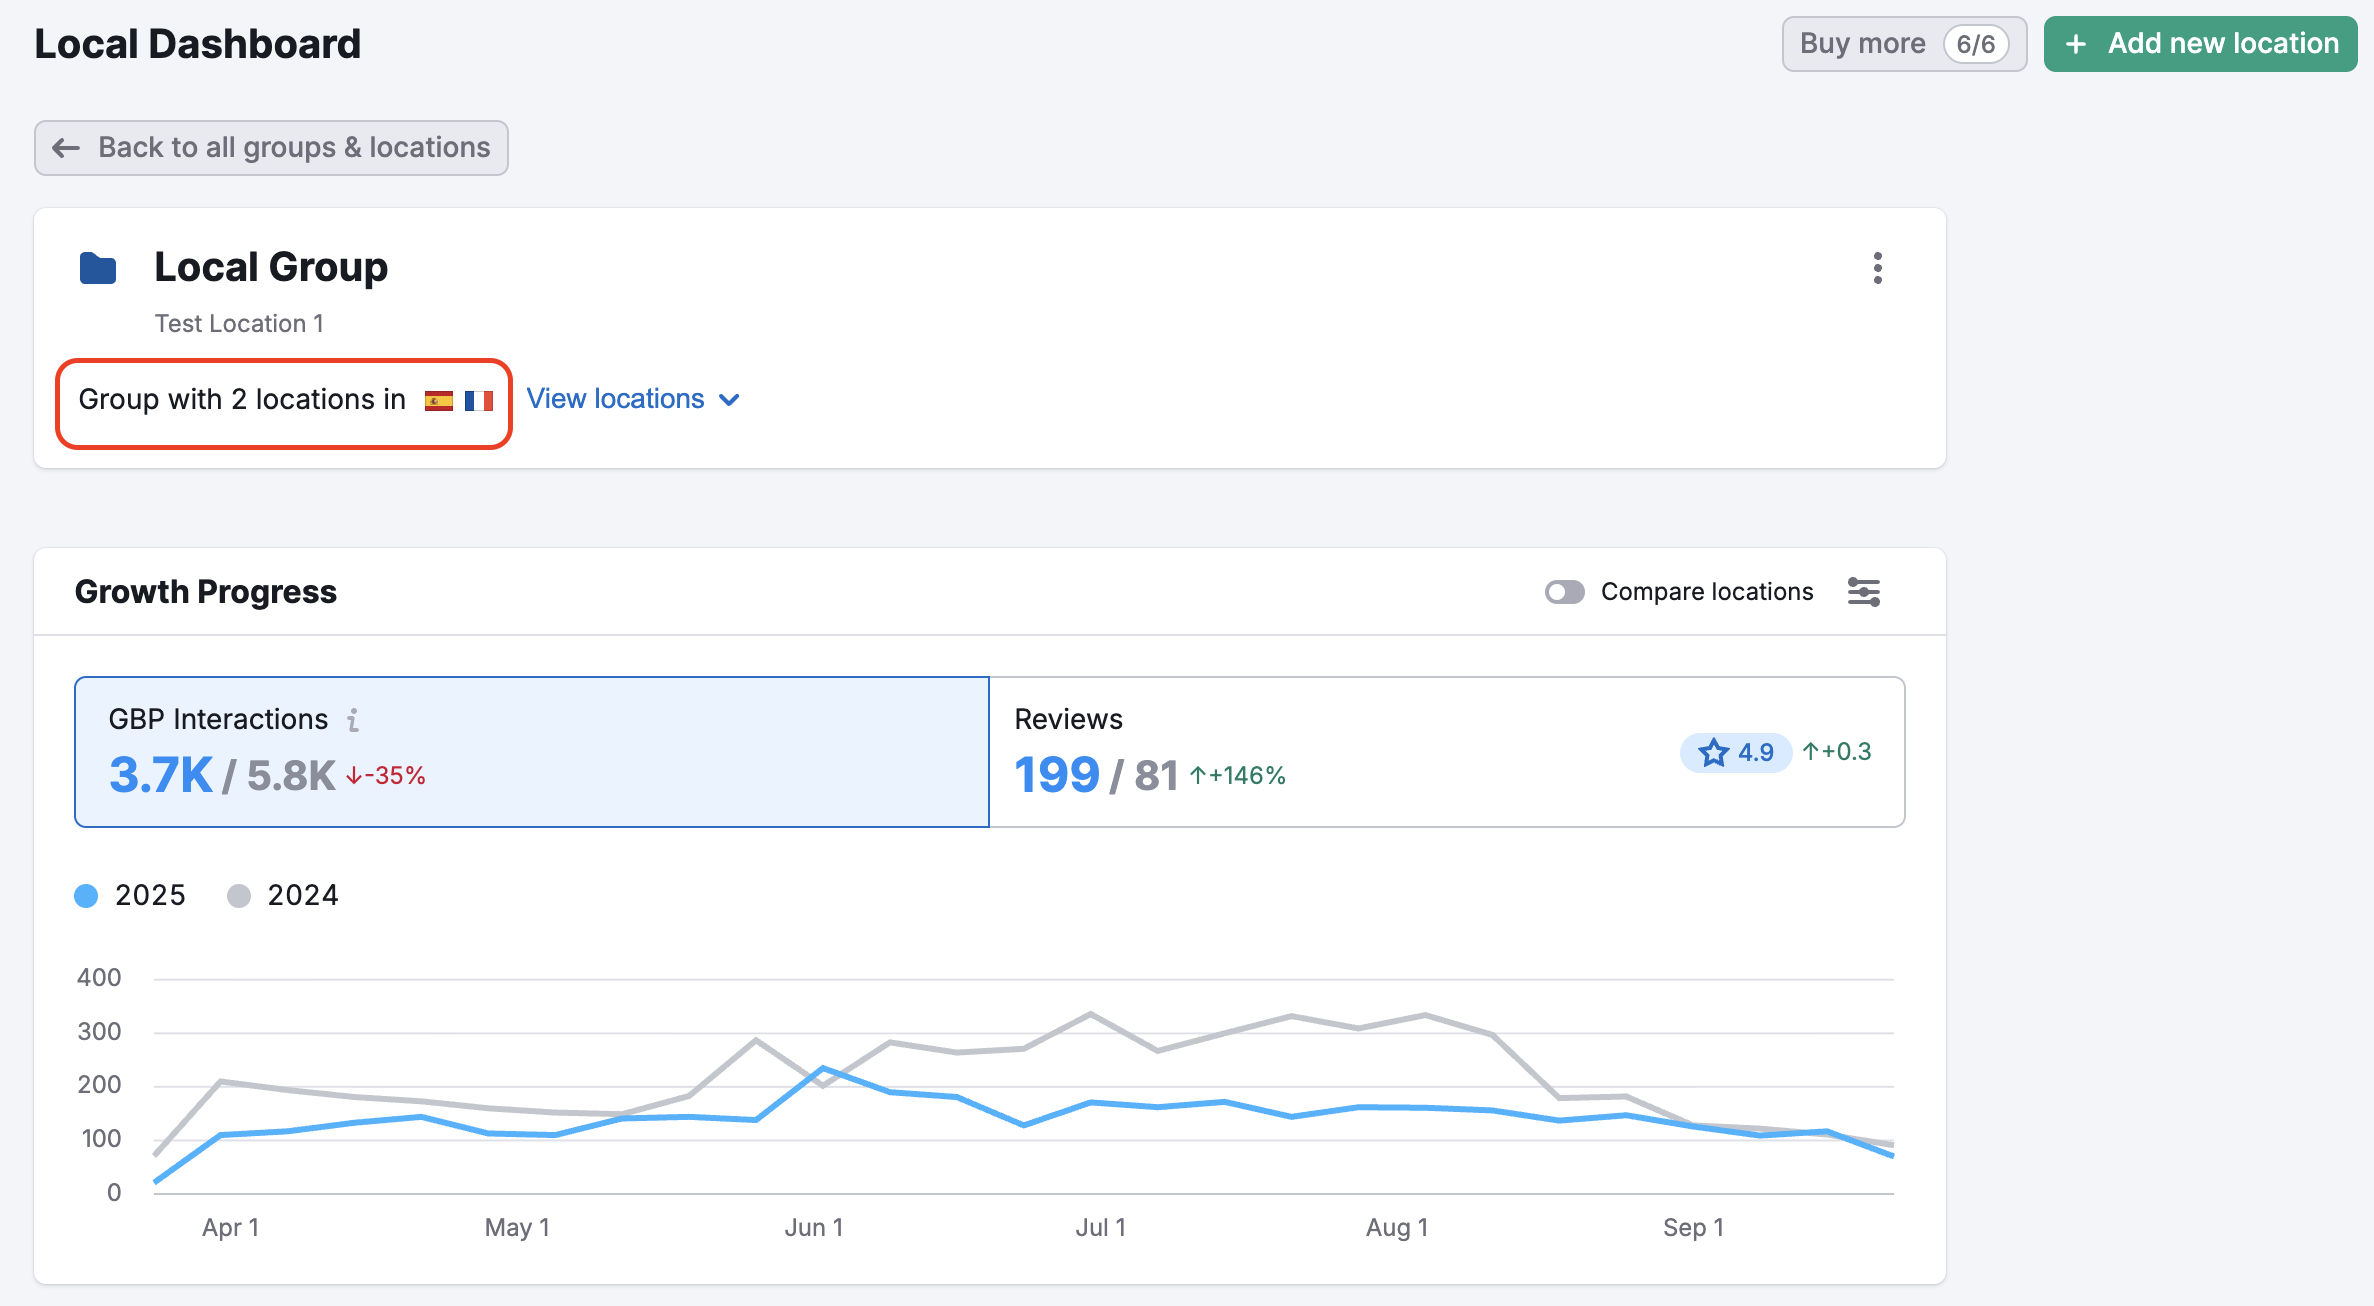The height and width of the screenshot is (1306, 2374).
Task: Expand the View locations dropdown
Action: (x=616, y=399)
